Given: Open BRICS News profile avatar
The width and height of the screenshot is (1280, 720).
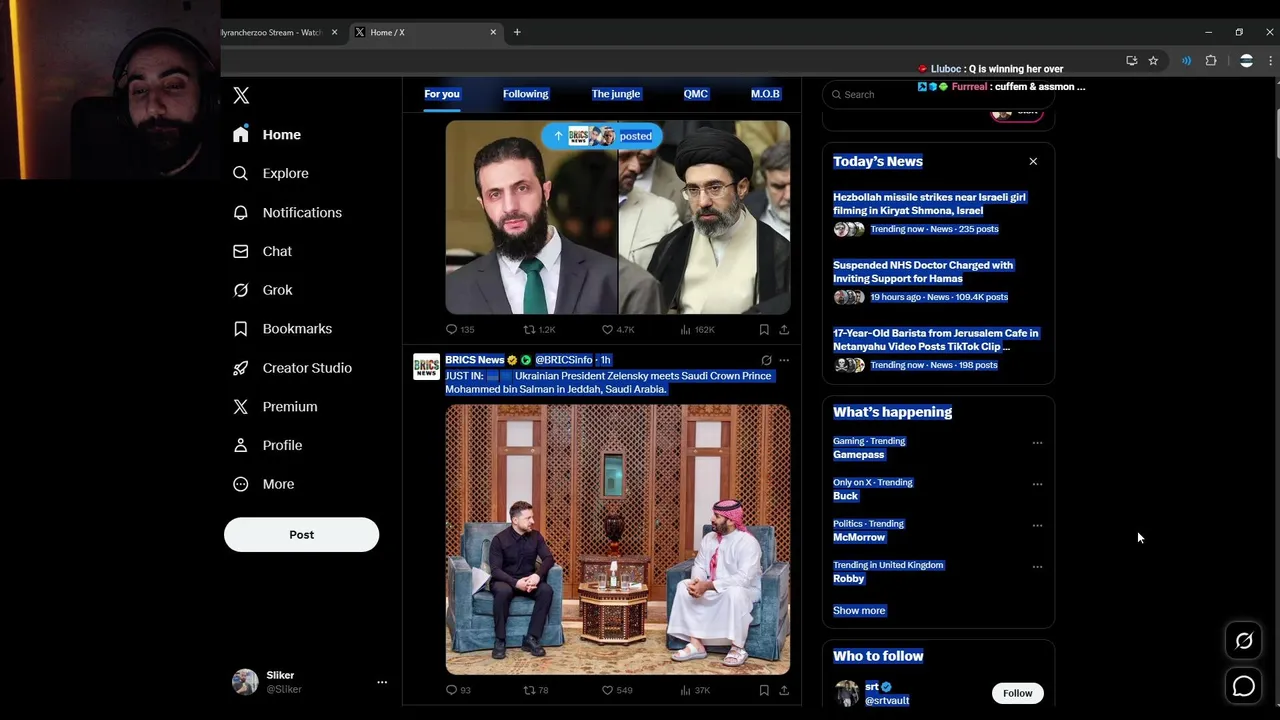Looking at the screenshot, I should (426, 366).
